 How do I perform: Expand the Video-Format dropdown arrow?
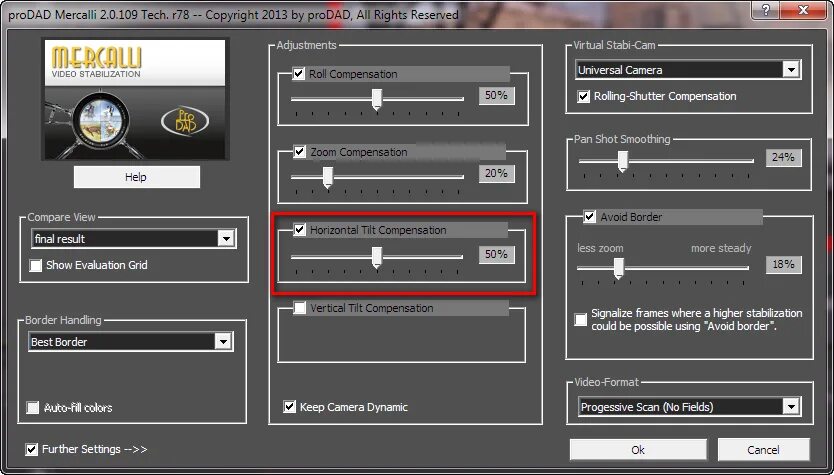pos(791,407)
